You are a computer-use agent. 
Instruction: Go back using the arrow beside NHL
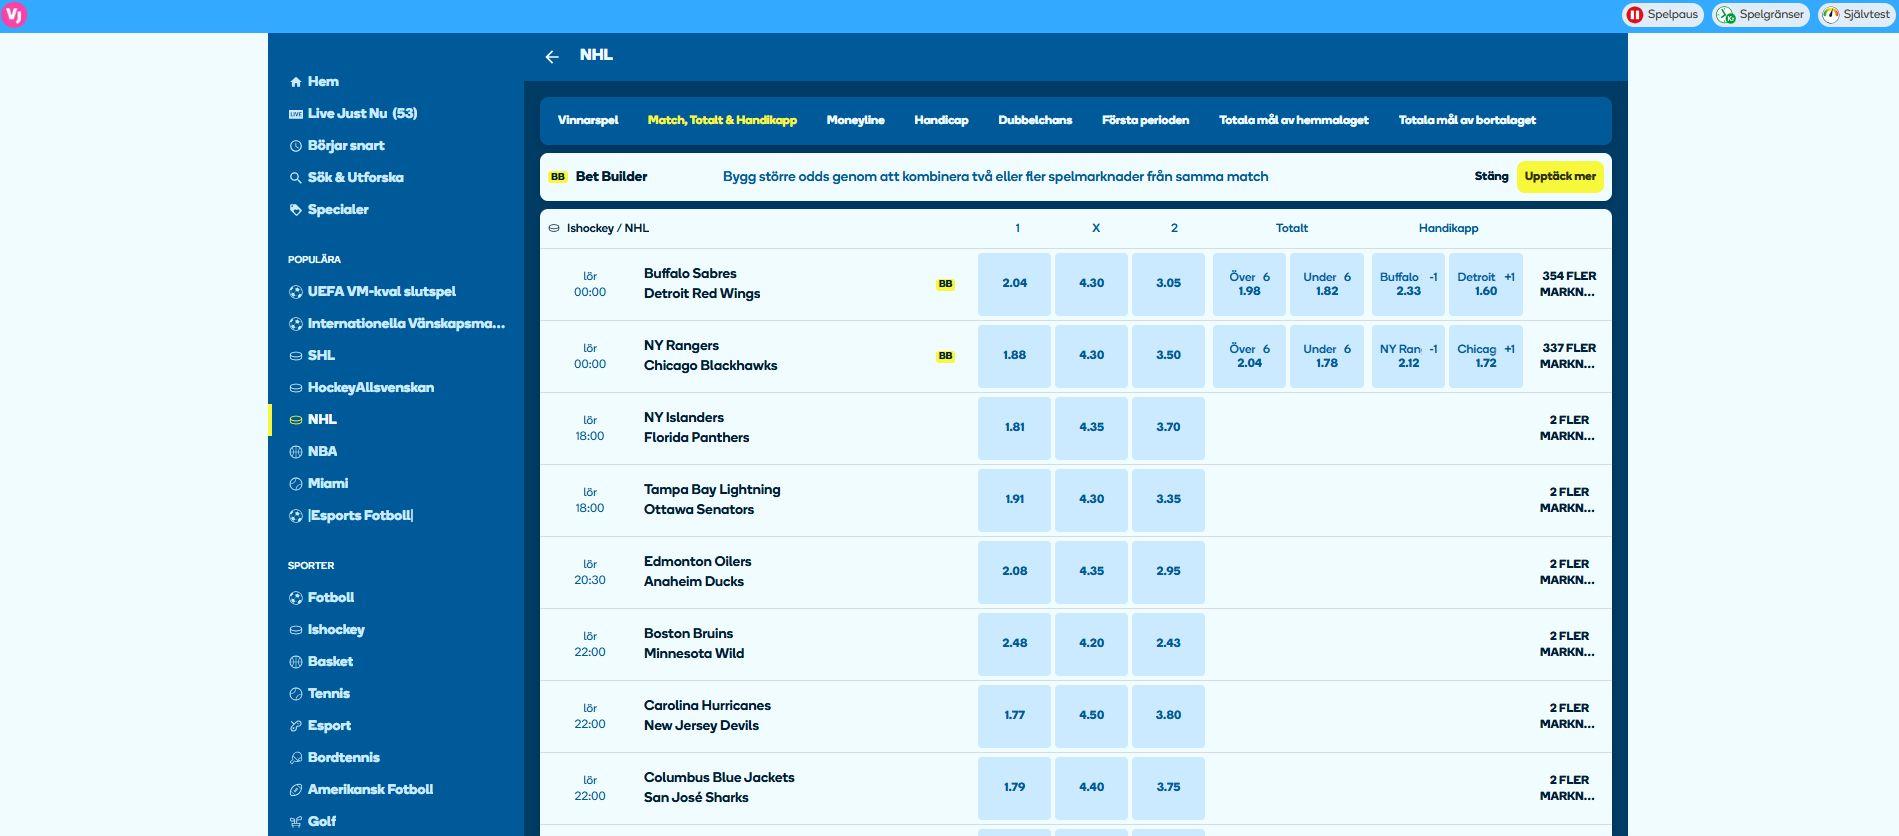coord(552,57)
